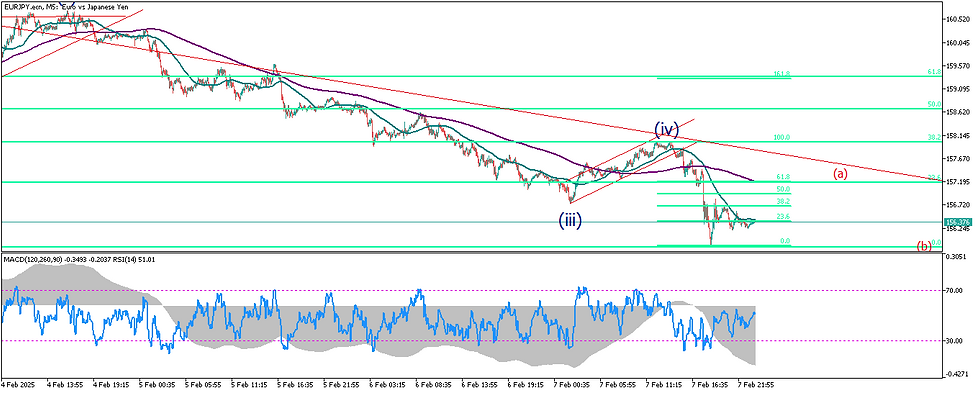
Task: Click the 100.0 Fibonacci level label
Action: click(782, 137)
